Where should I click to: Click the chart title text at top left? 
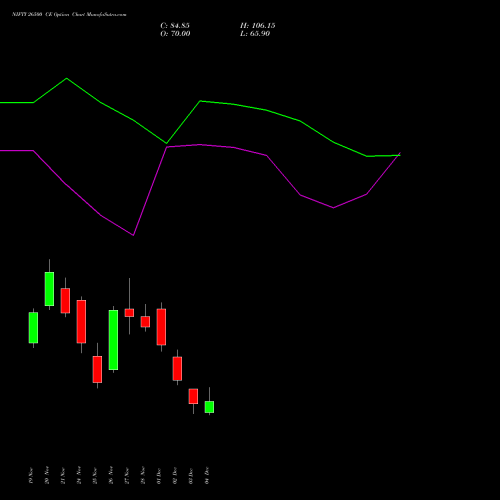[69, 15]
